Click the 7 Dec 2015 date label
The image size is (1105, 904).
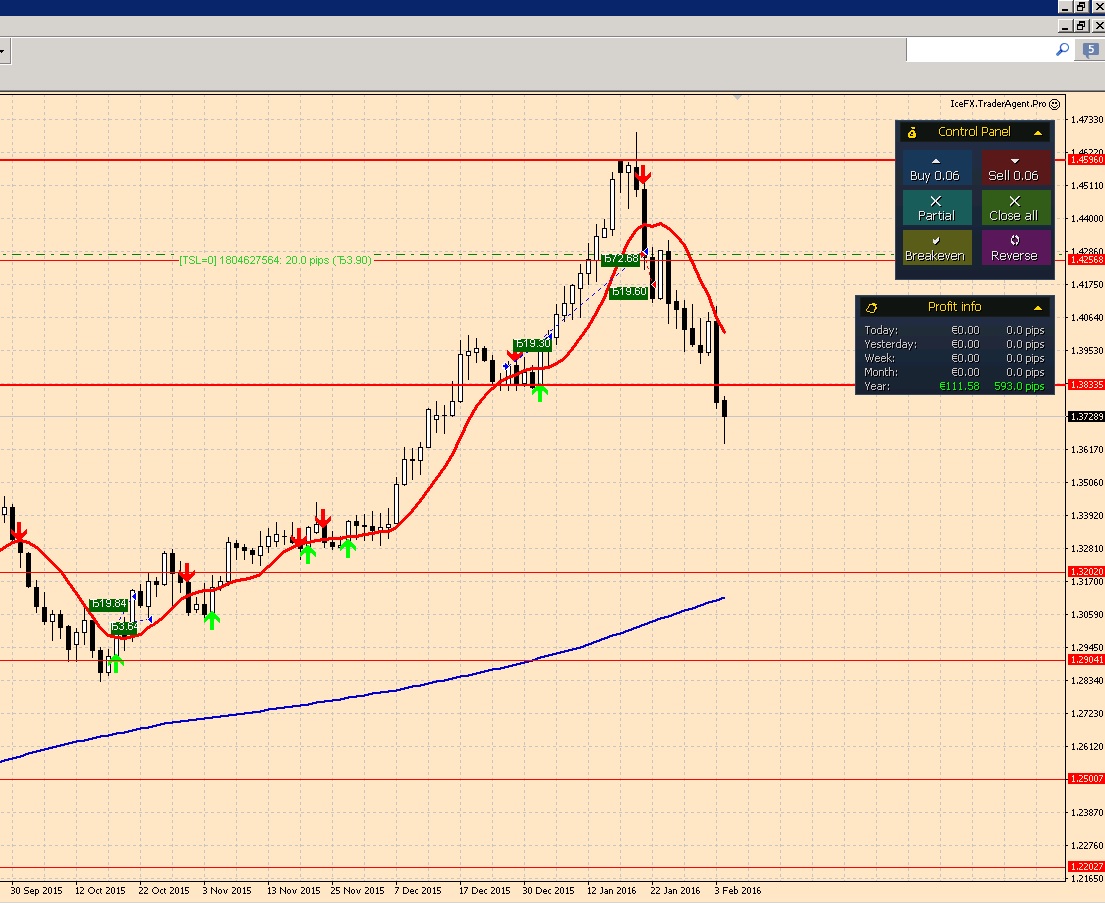tap(418, 891)
